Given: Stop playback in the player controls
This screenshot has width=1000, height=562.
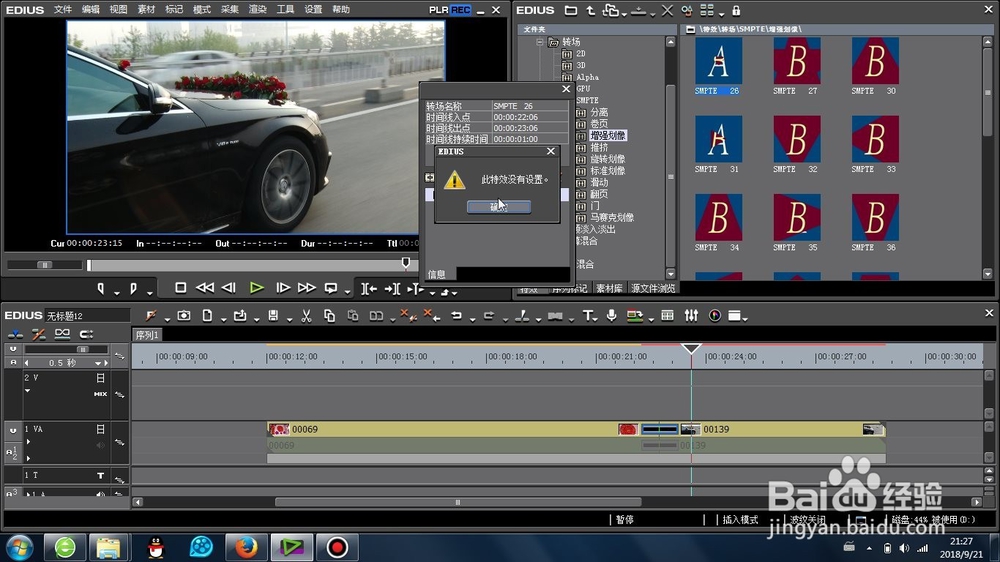Looking at the screenshot, I should point(180,288).
